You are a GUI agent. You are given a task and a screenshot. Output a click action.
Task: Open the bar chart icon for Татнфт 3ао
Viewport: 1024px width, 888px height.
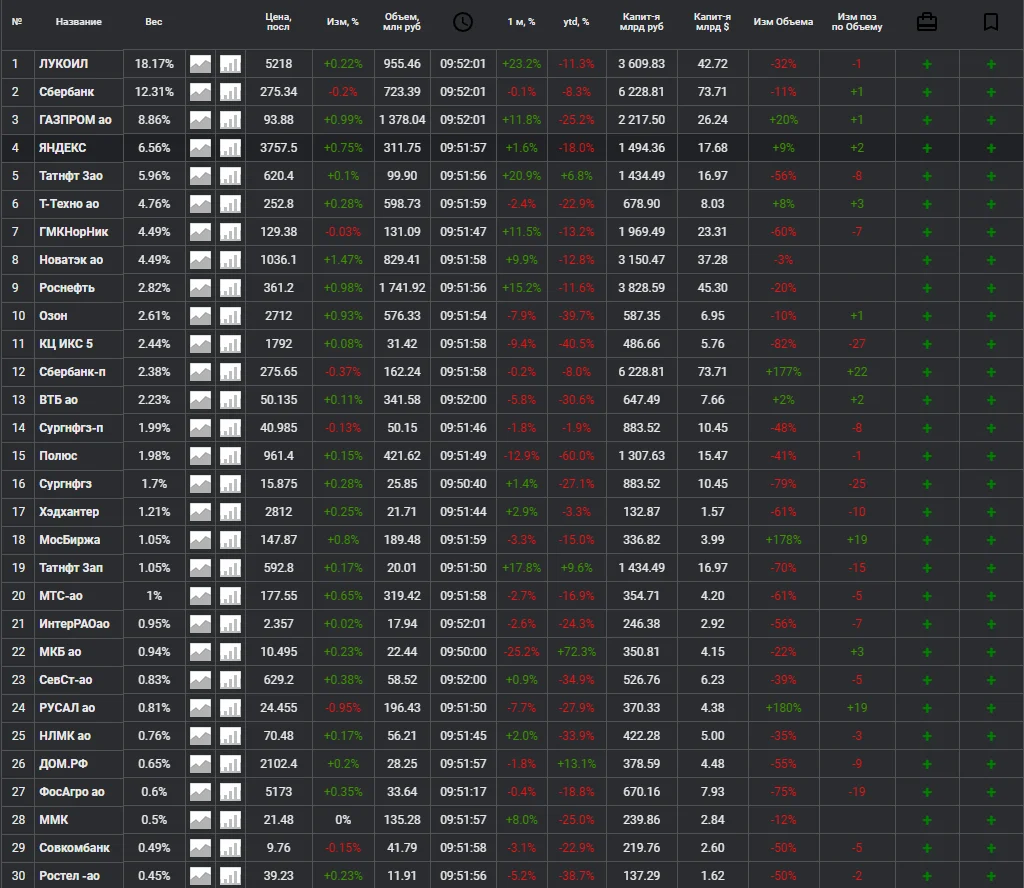click(231, 176)
